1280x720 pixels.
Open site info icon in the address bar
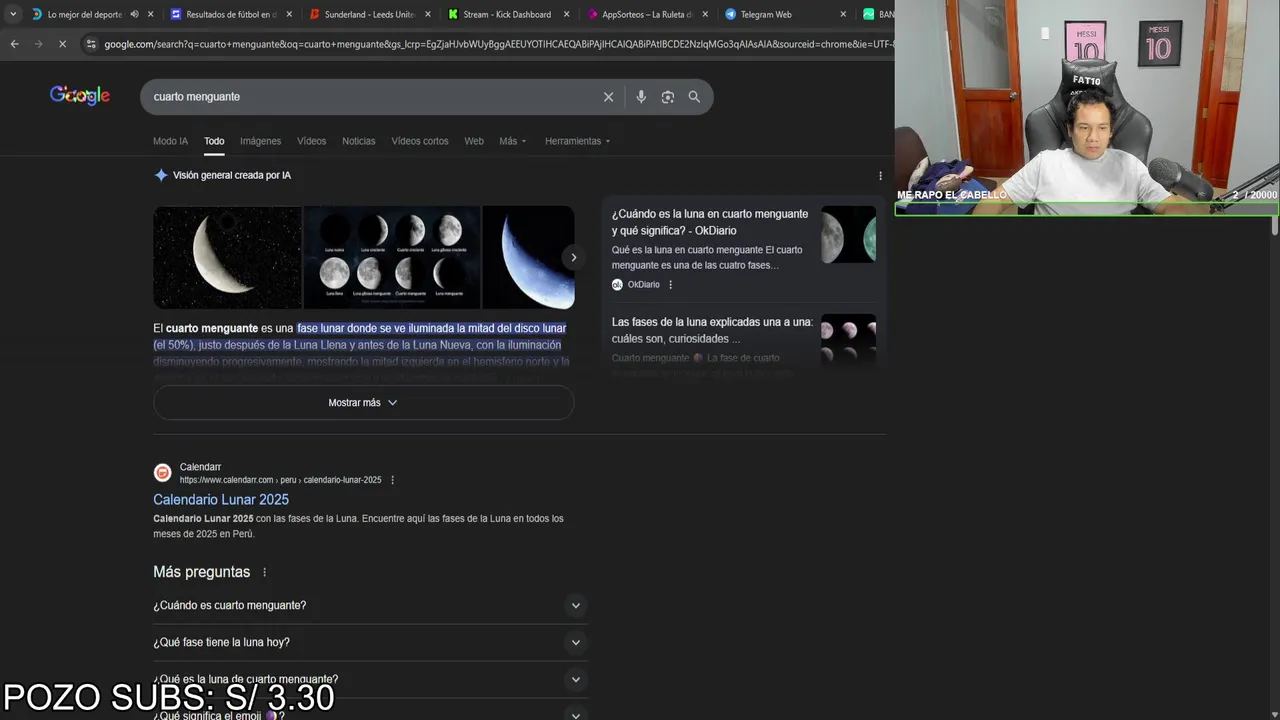[x=91, y=44]
